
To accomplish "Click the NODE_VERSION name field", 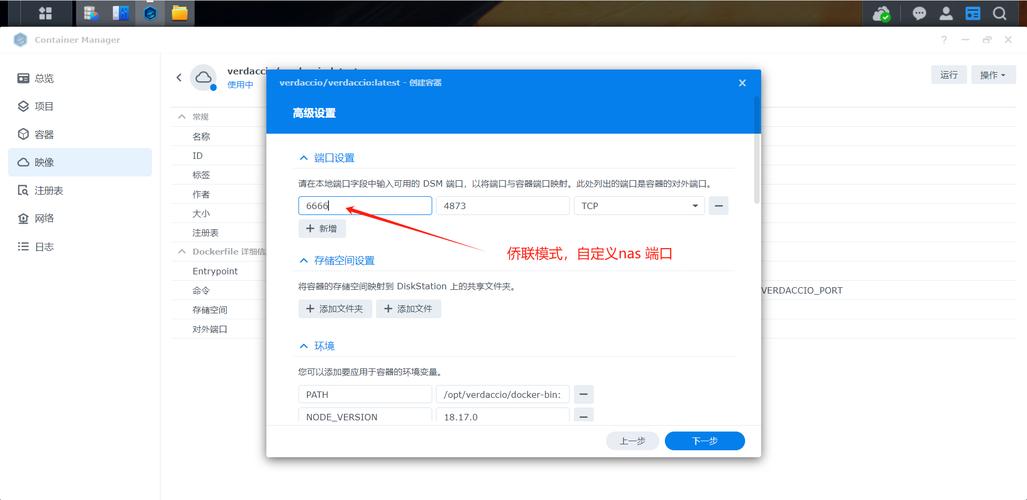I will (x=365, y=417).
